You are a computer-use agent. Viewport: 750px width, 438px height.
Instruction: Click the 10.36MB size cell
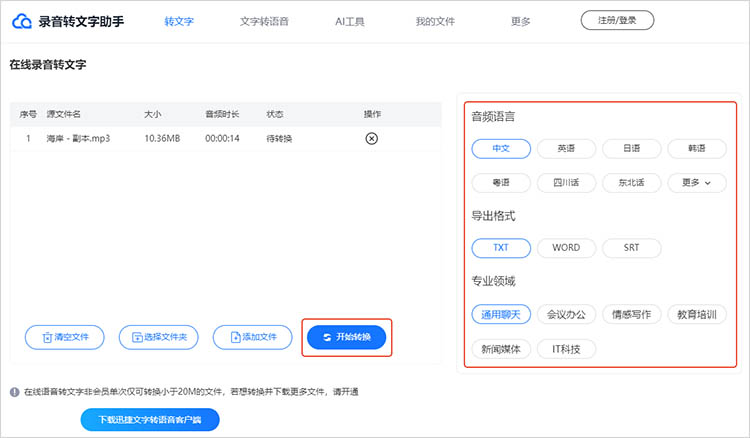pos(162,139)
